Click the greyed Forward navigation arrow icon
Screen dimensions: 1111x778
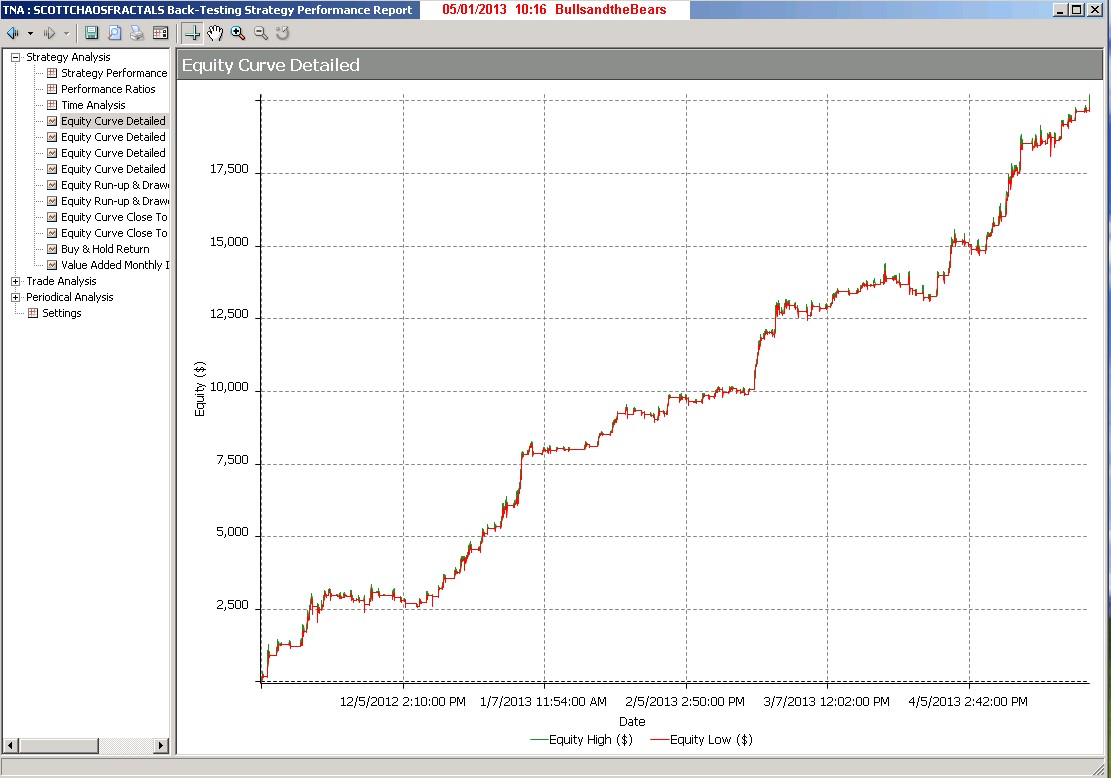(50, 33)
